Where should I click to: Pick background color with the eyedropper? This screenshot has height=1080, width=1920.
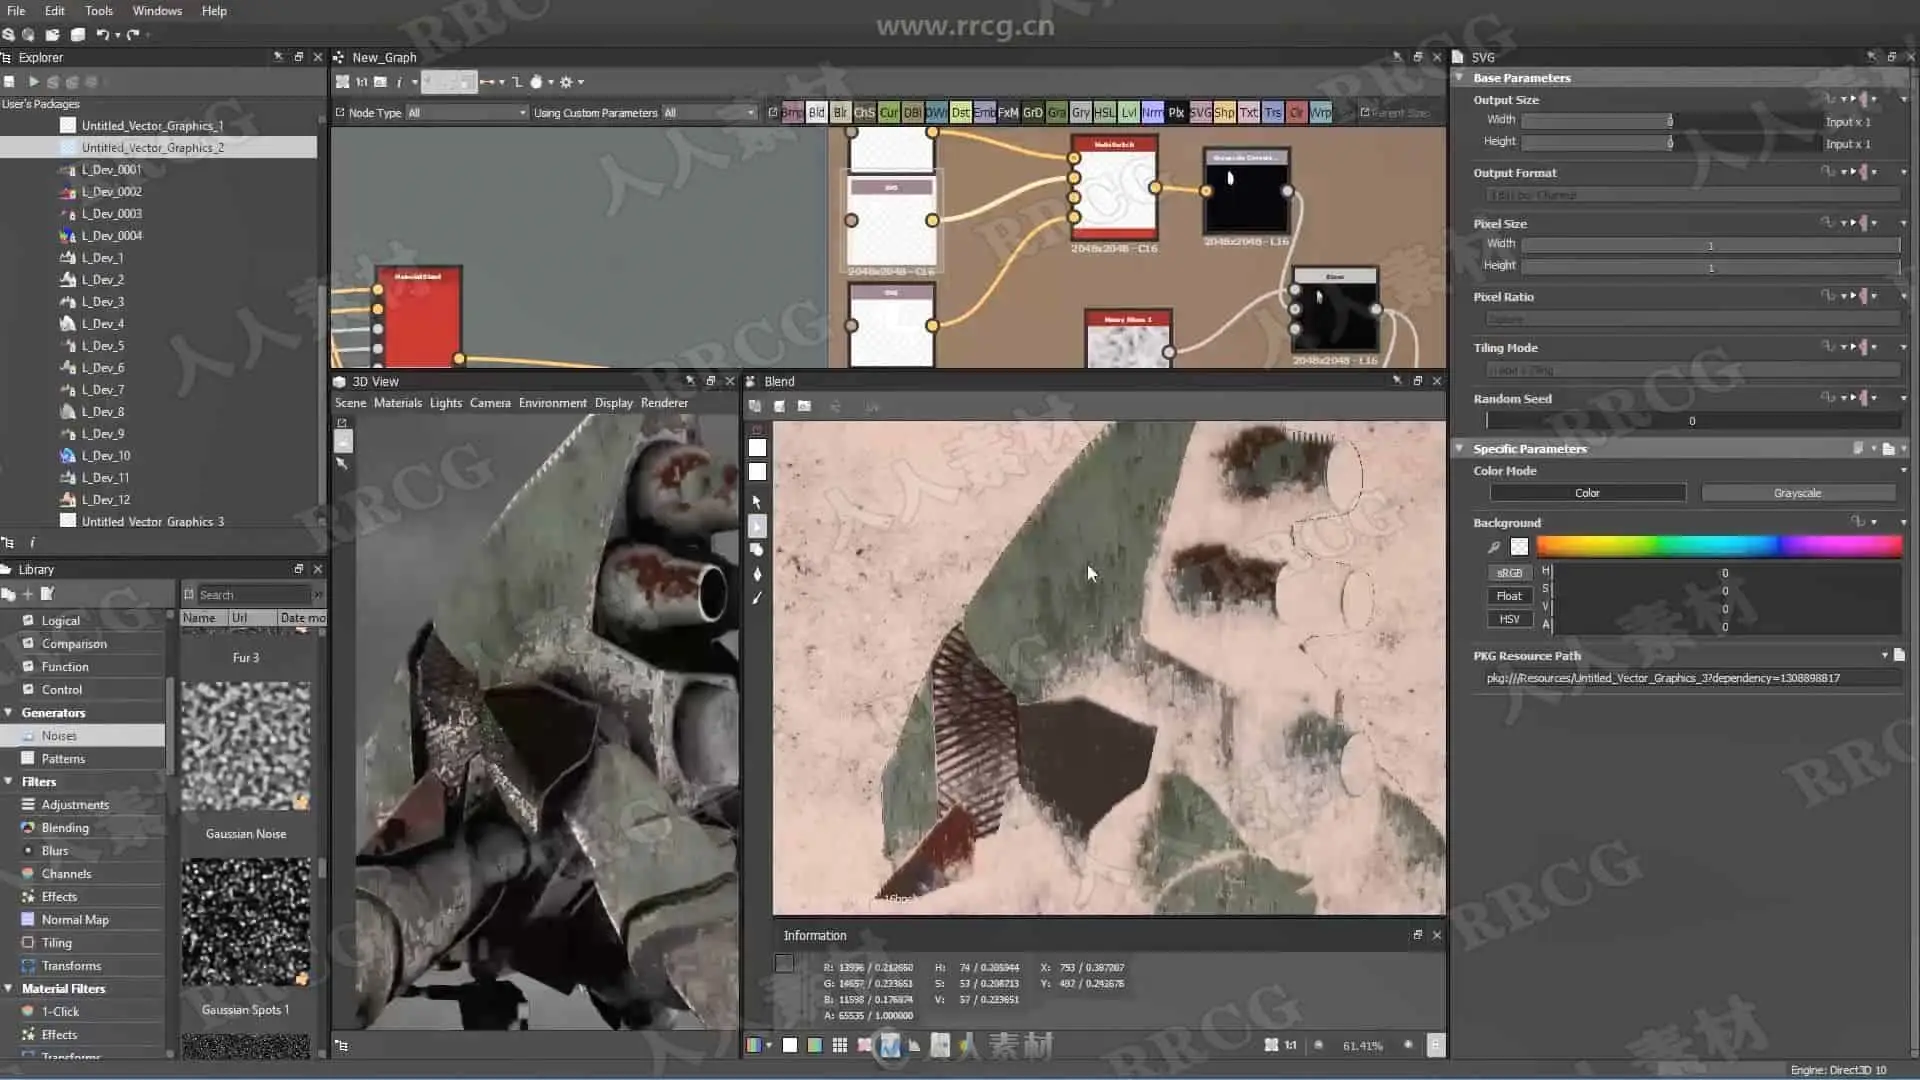[x=1494, y=547]
